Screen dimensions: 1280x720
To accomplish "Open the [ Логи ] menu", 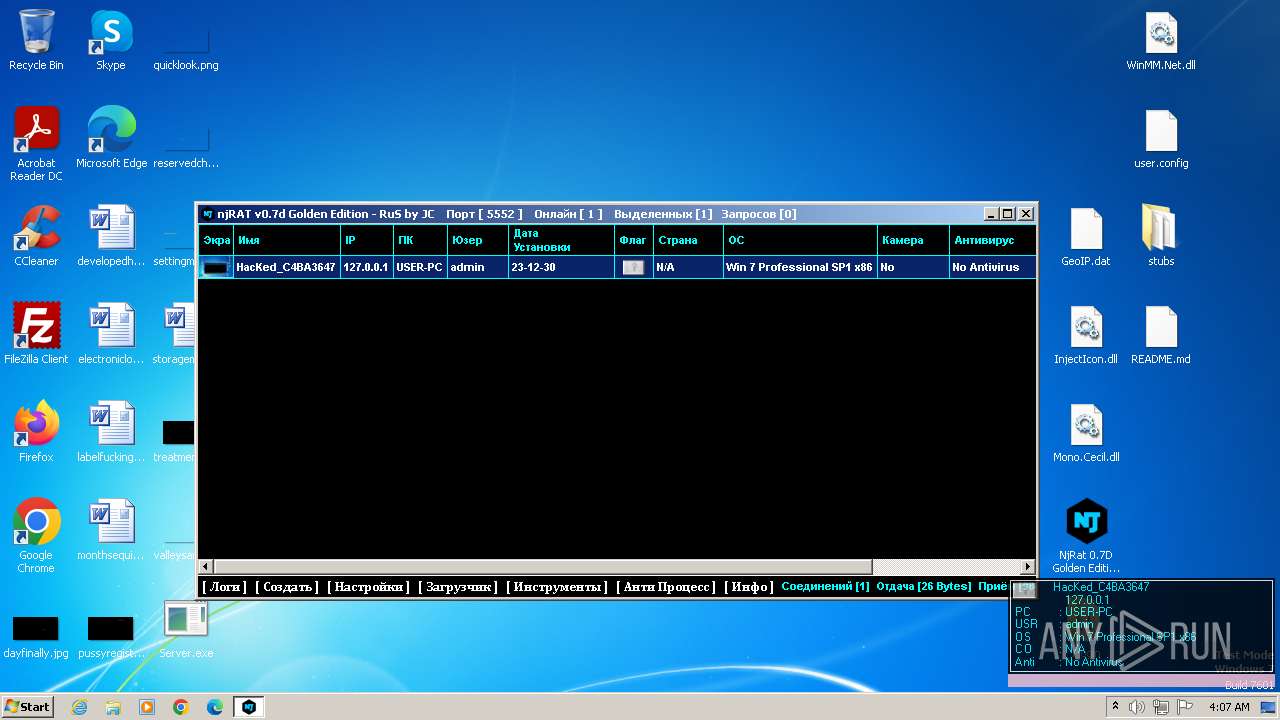I will pyautogui.click(x=225, y=587).
